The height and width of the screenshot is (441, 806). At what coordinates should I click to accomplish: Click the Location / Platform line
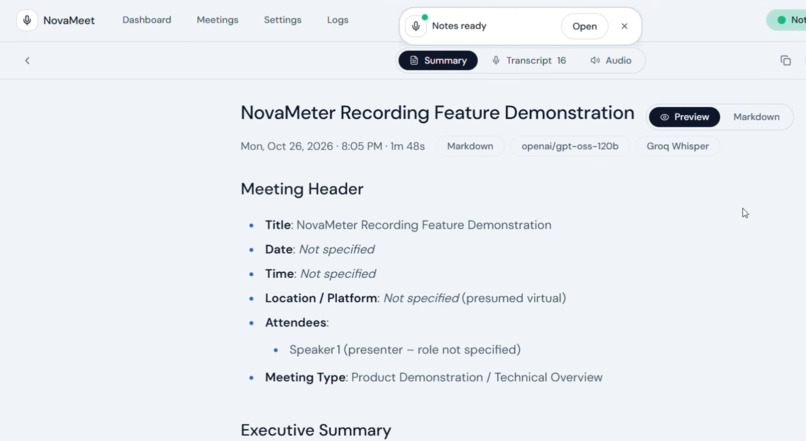[415, 298]
